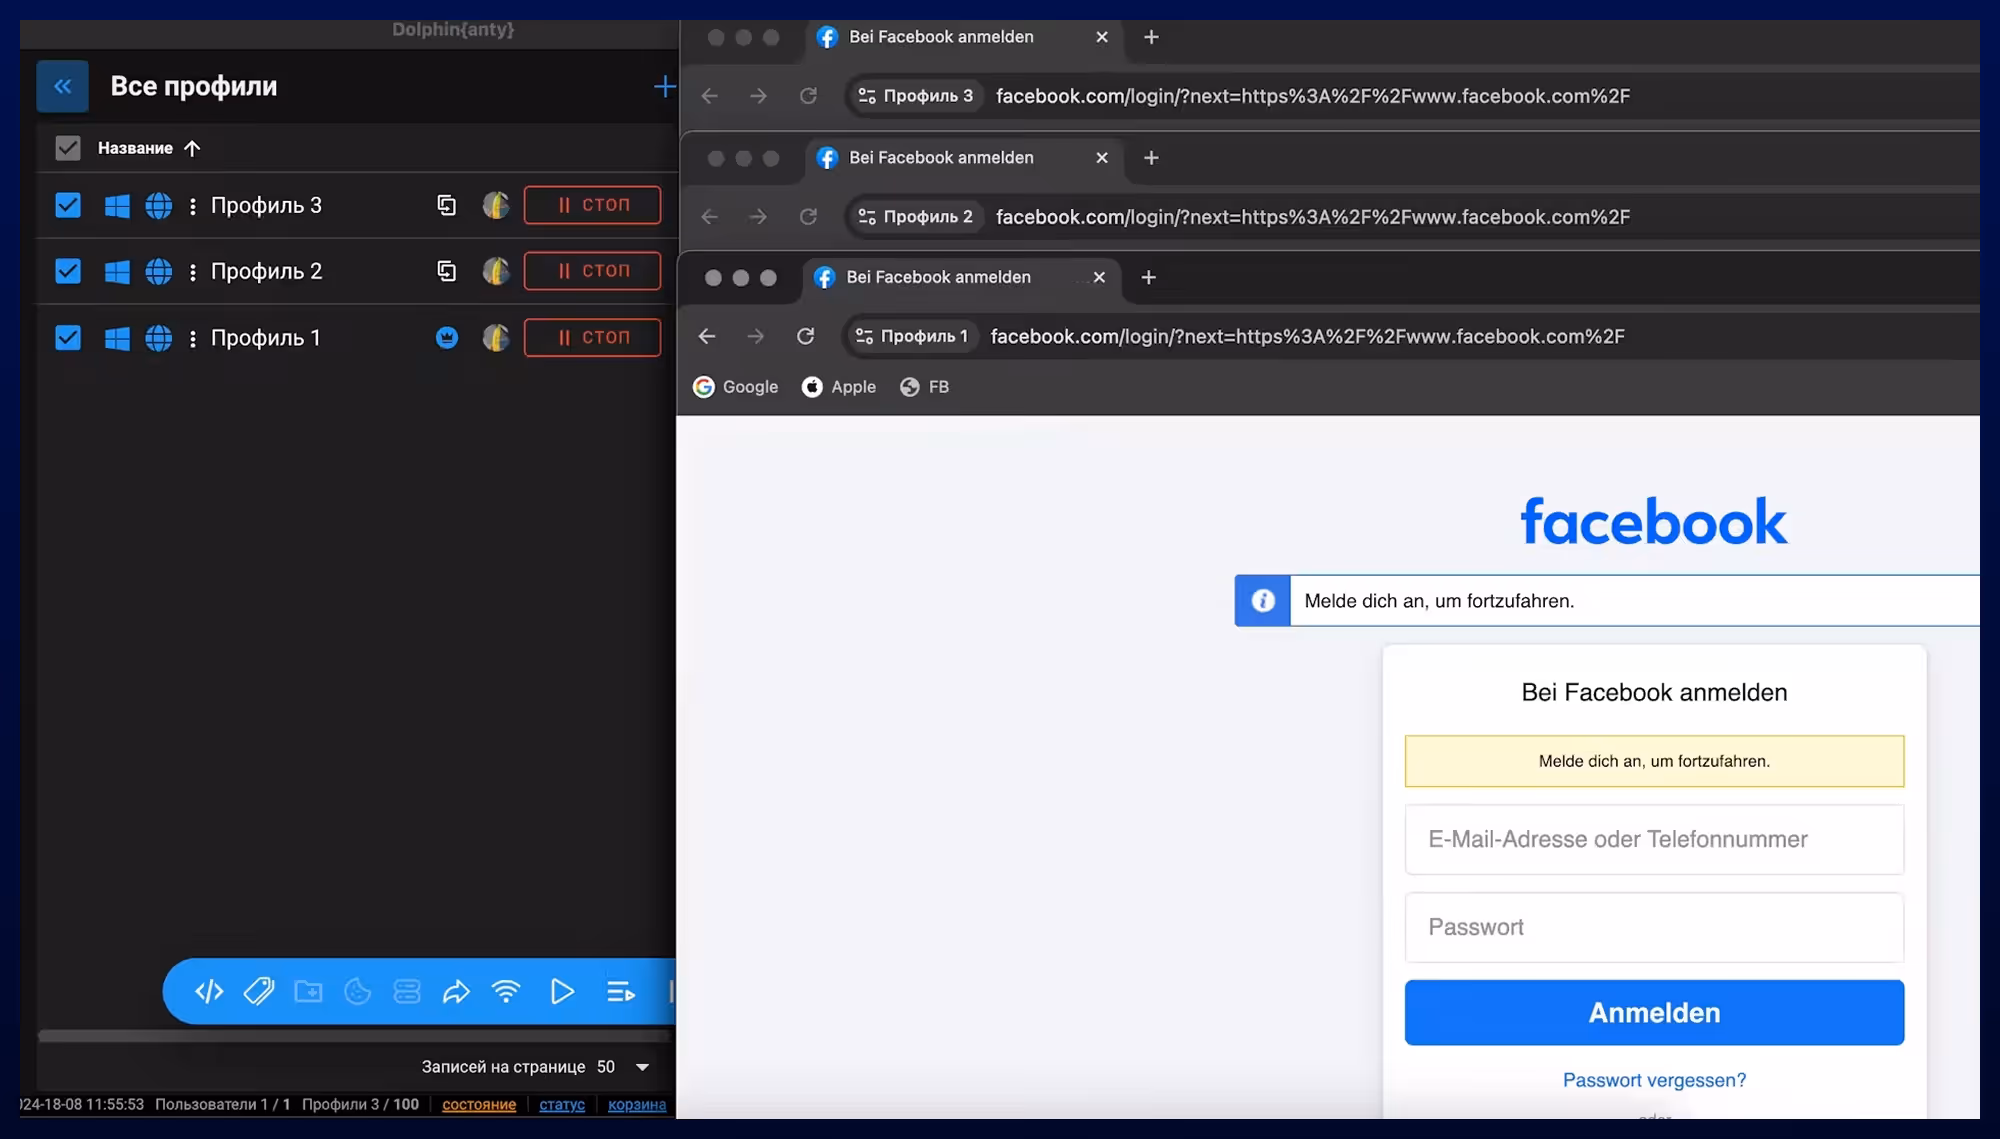Click the Windows icon for Профиль 3
Image resolution: width=2000 pixels, height=1139 pixels.
pos(117,206)
